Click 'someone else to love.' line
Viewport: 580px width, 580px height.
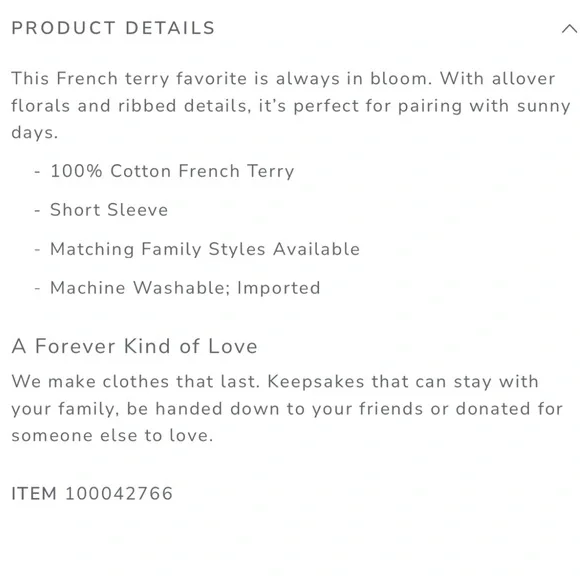coord(112,435)
